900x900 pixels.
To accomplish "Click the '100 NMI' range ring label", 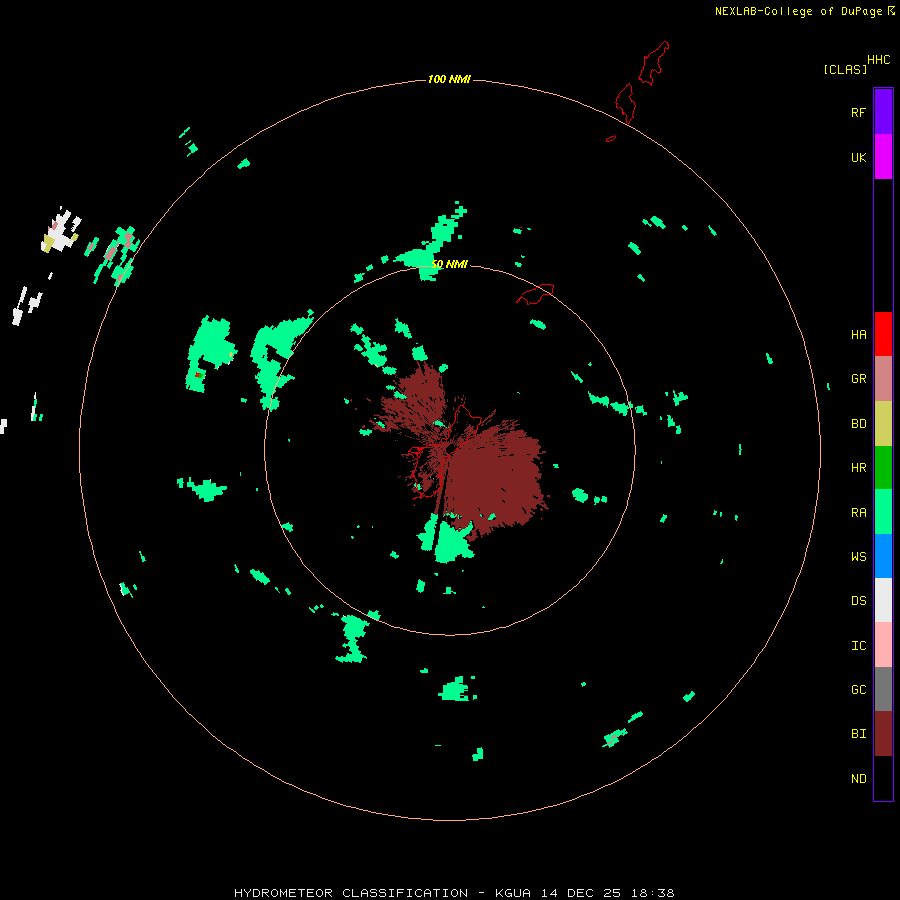I will pyautogui.click(x=449, y=79).
